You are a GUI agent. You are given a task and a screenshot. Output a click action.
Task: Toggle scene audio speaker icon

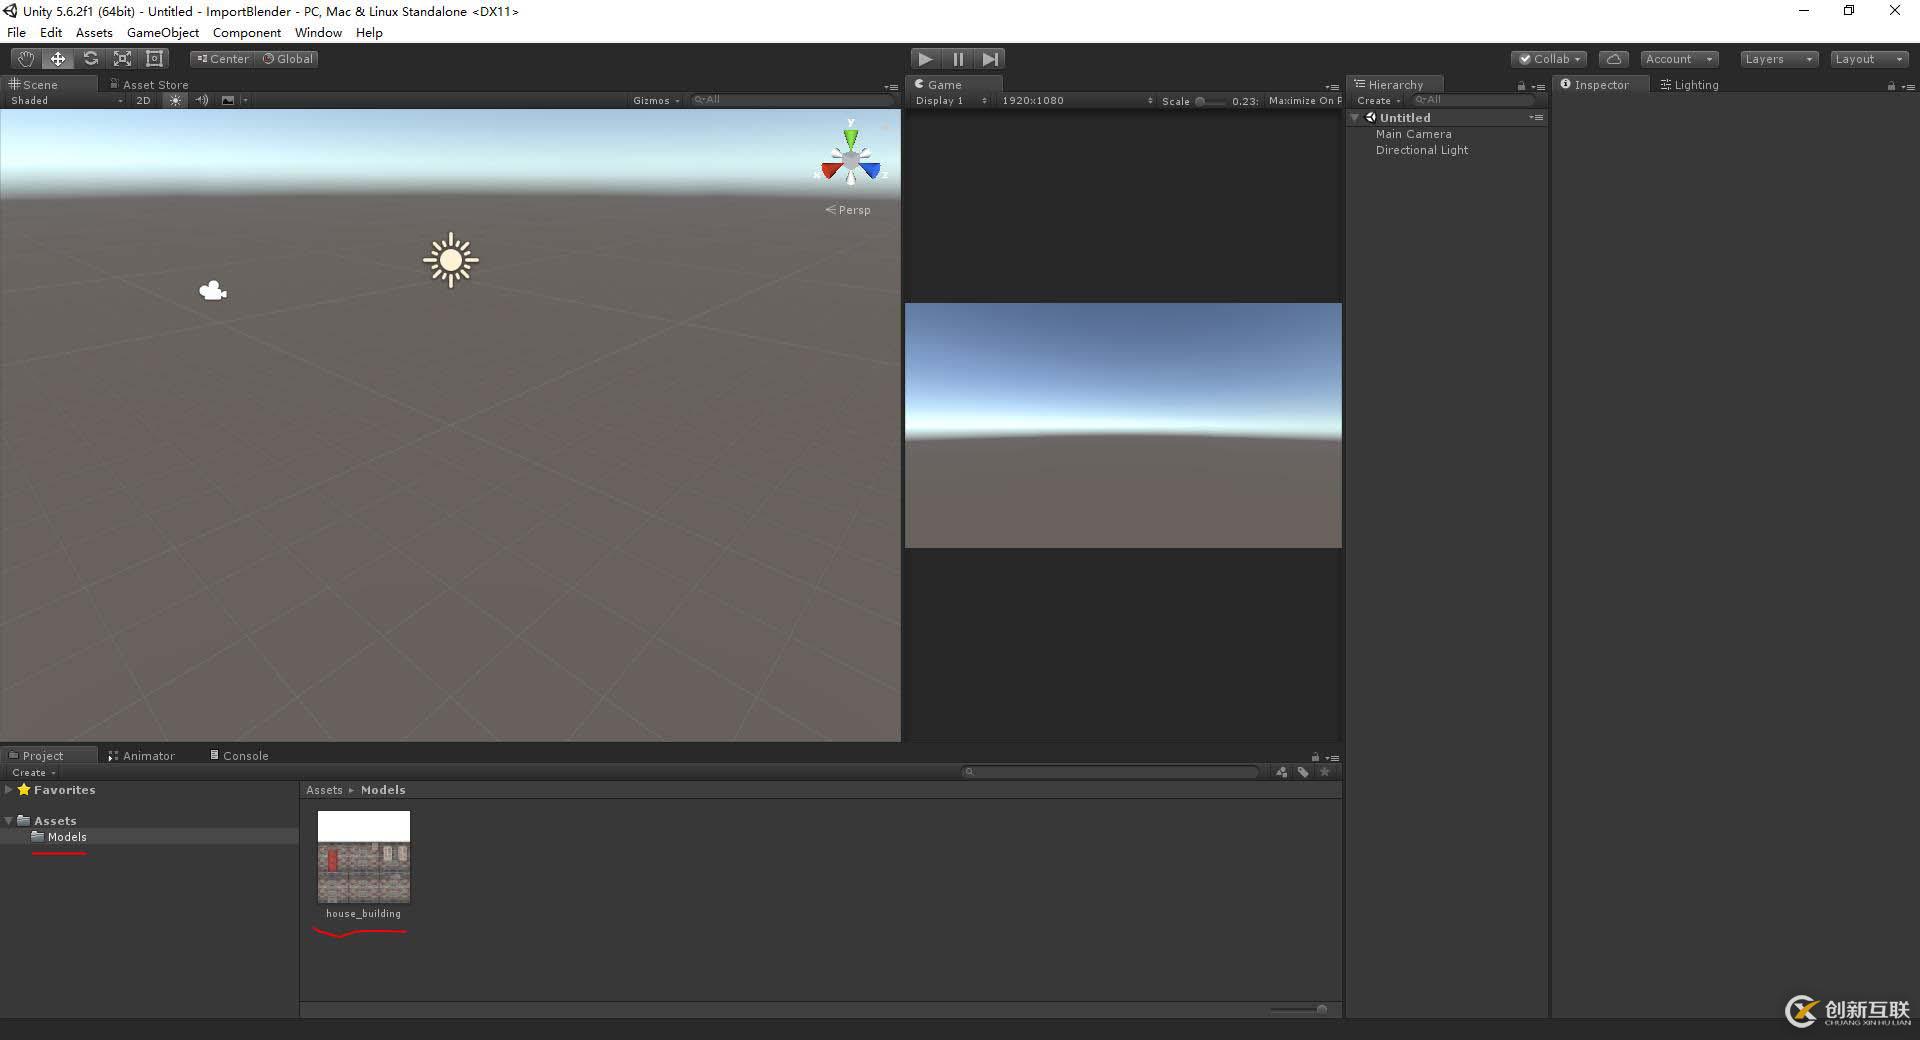click(202, 100)
